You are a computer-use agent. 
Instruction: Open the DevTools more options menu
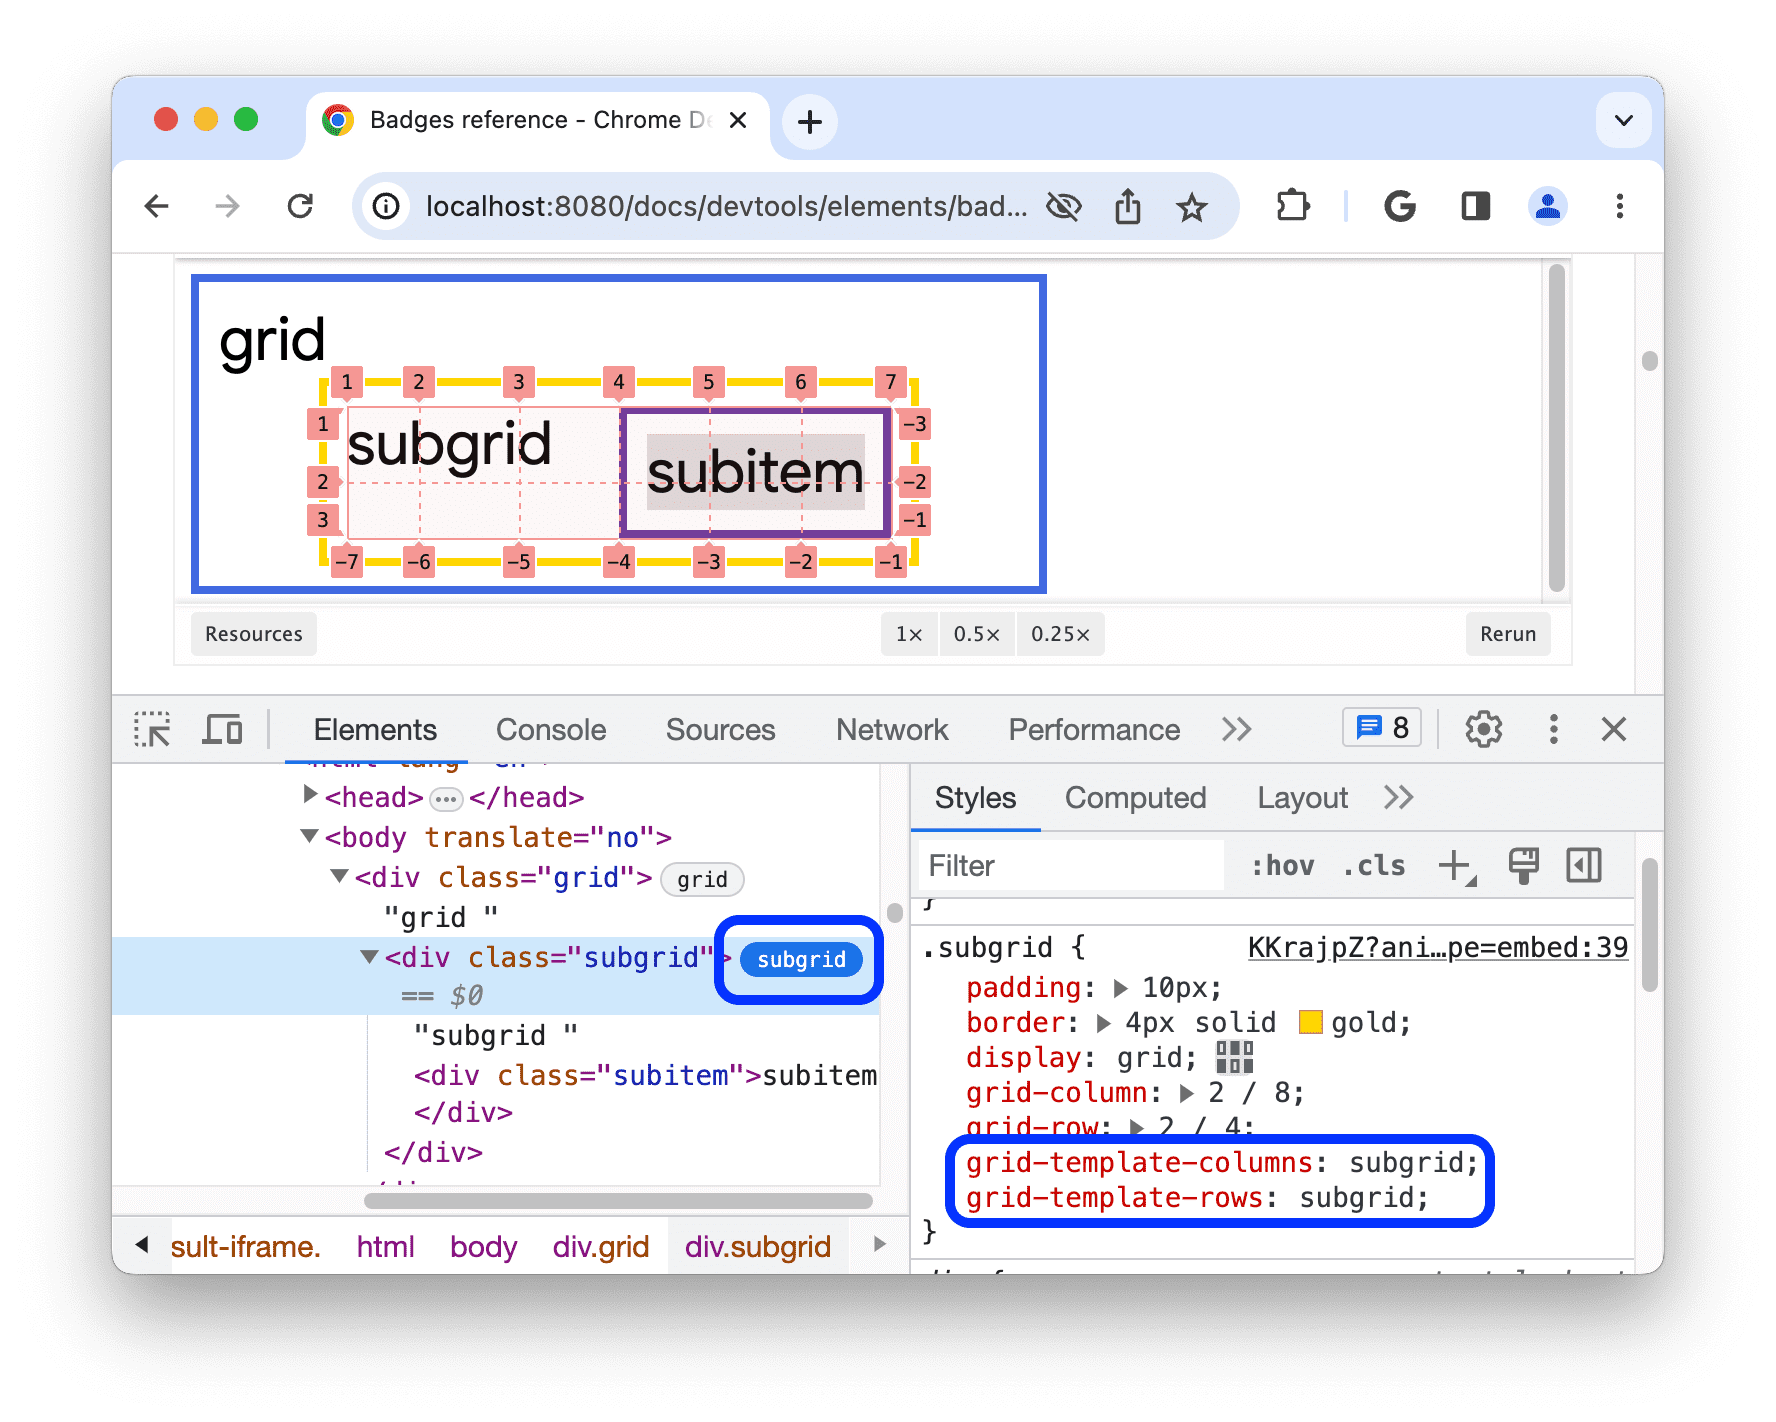[1553, 729]
